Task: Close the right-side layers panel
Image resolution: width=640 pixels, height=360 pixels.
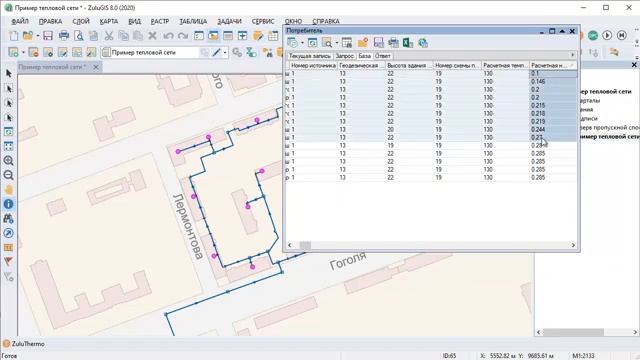Action: coord(634,64)
